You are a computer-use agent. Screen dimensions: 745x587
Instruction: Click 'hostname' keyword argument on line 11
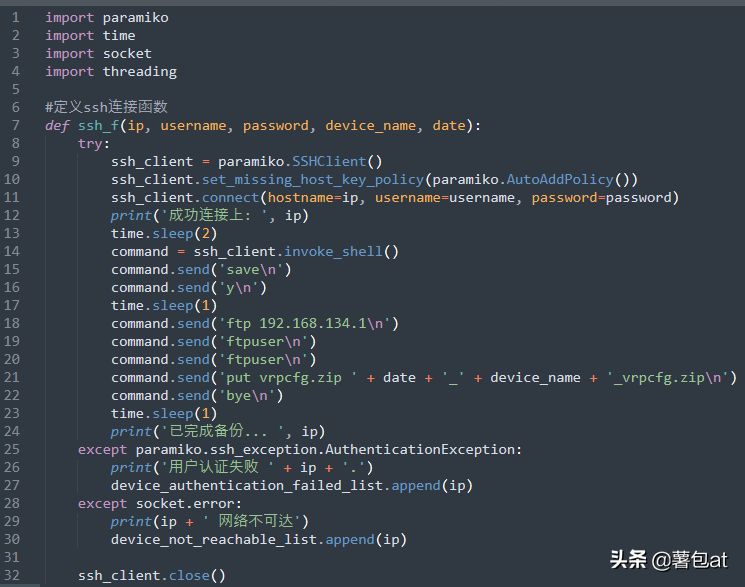[x=301, y=198]
